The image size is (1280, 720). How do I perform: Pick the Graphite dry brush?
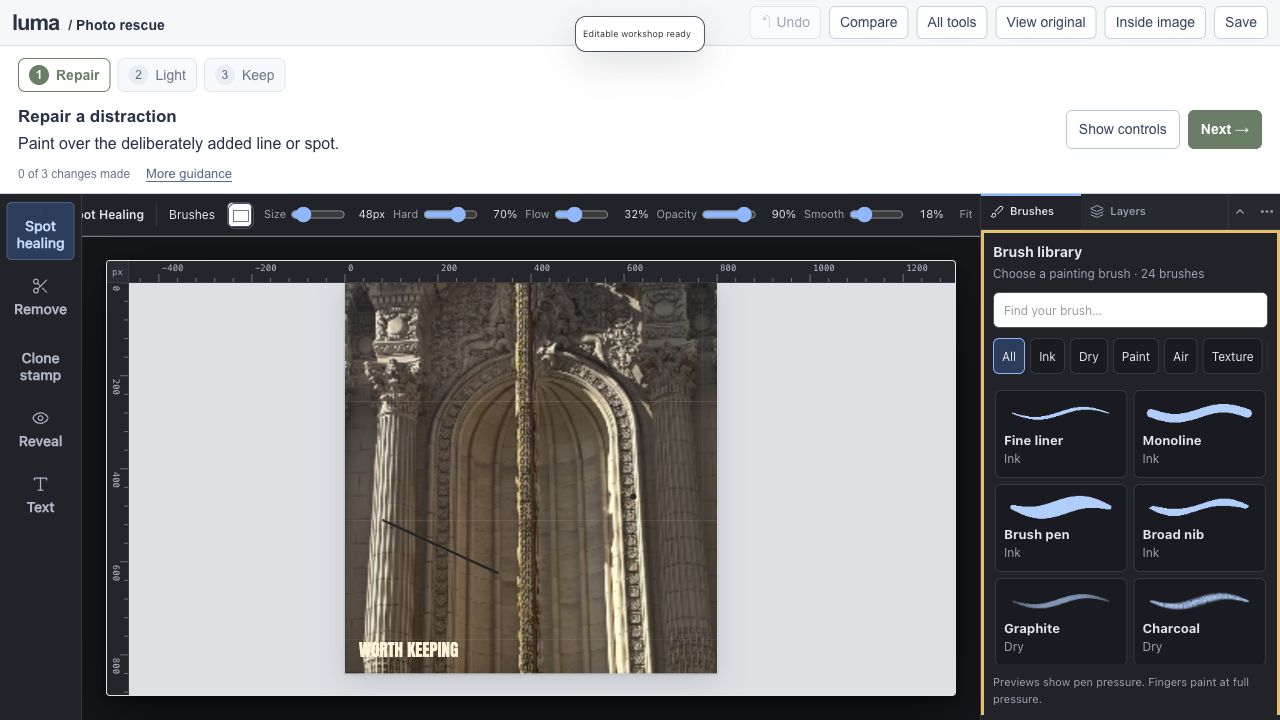pos(1061,621)
